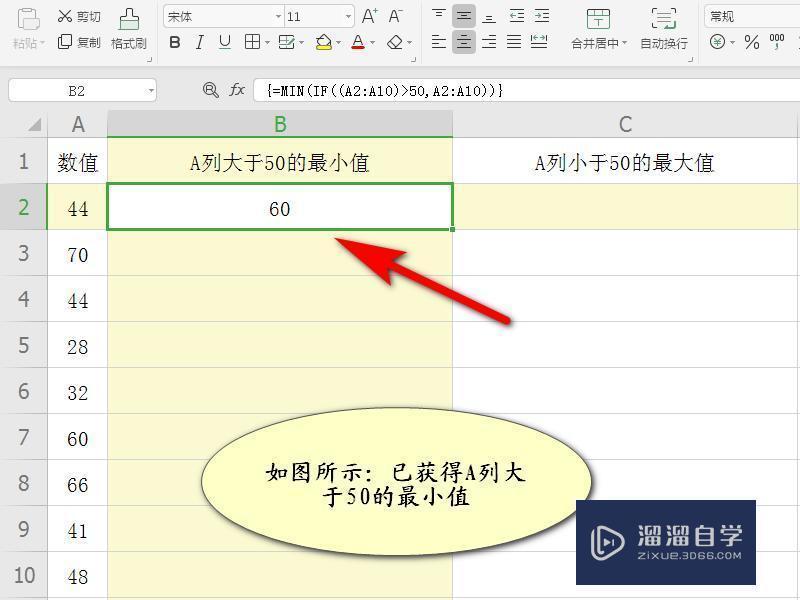This screenshot has width=800, height=600.
Task: Select the fill color swatch
Action: tap(325, 43)
